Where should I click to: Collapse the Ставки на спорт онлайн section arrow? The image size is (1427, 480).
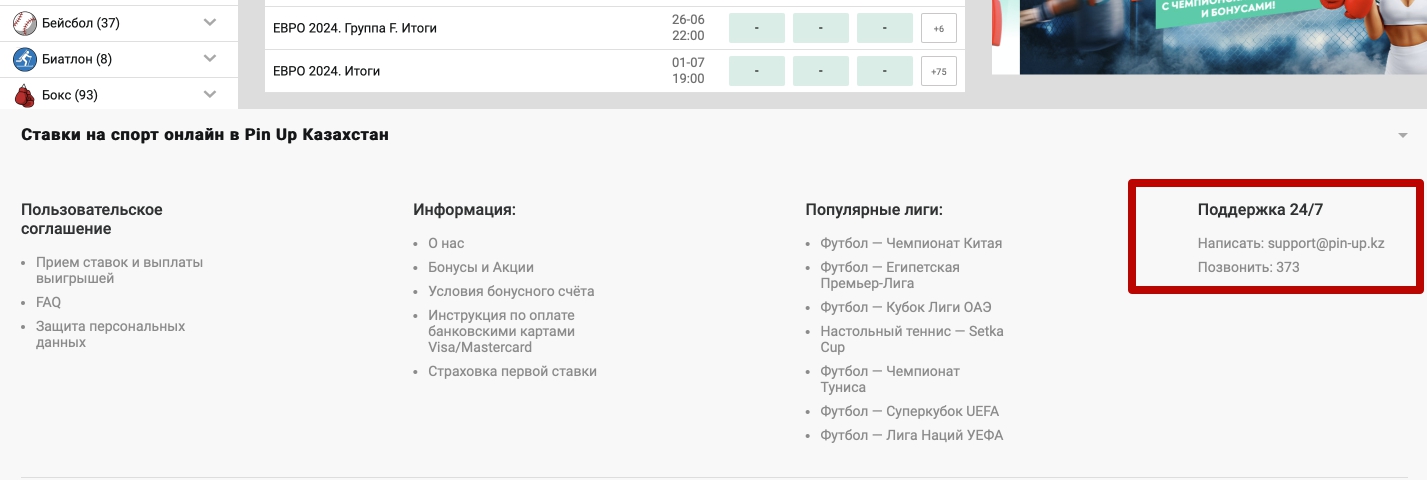click(1403, 135)
